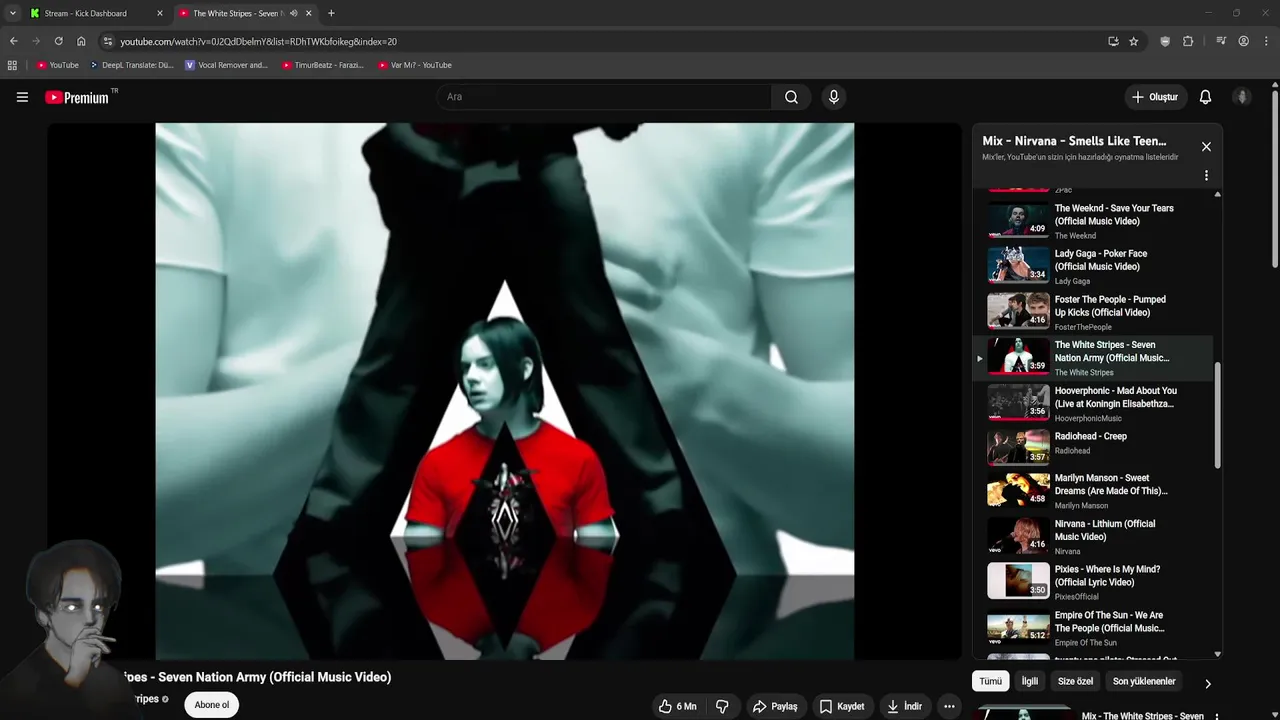Viewport: 1280px width, 720px height.
Task: Play Pixies Where Is My Mind
Action: pos(1093,583)
